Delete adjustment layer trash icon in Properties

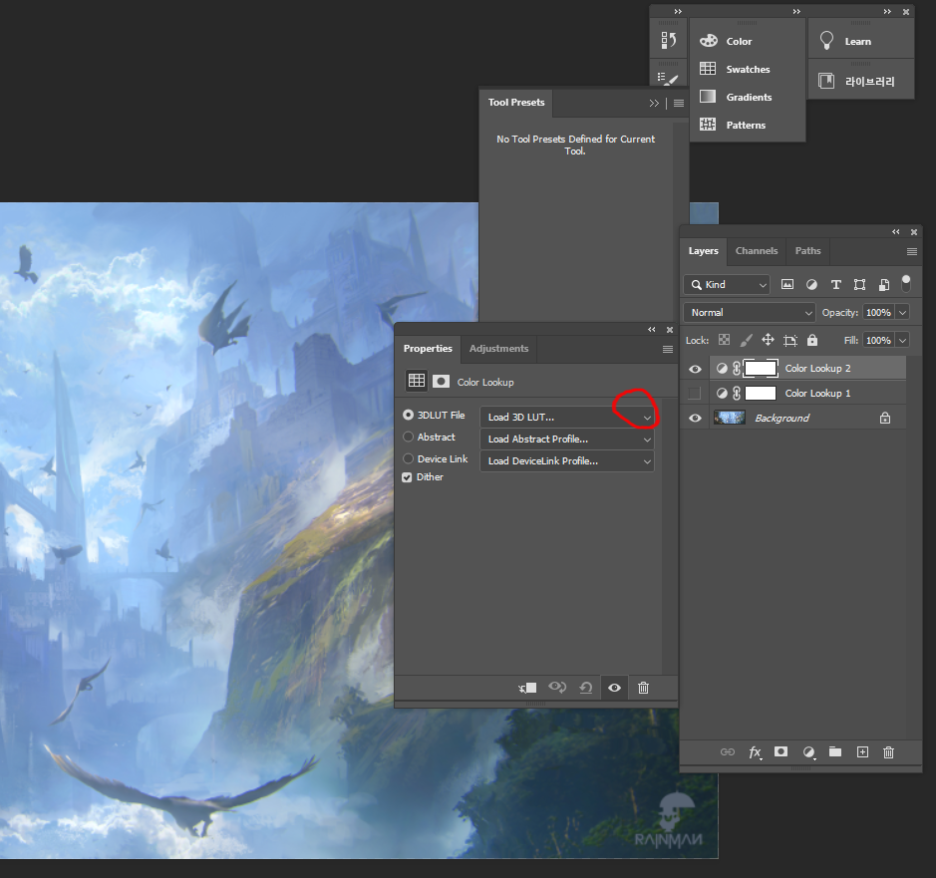[643, 688]
